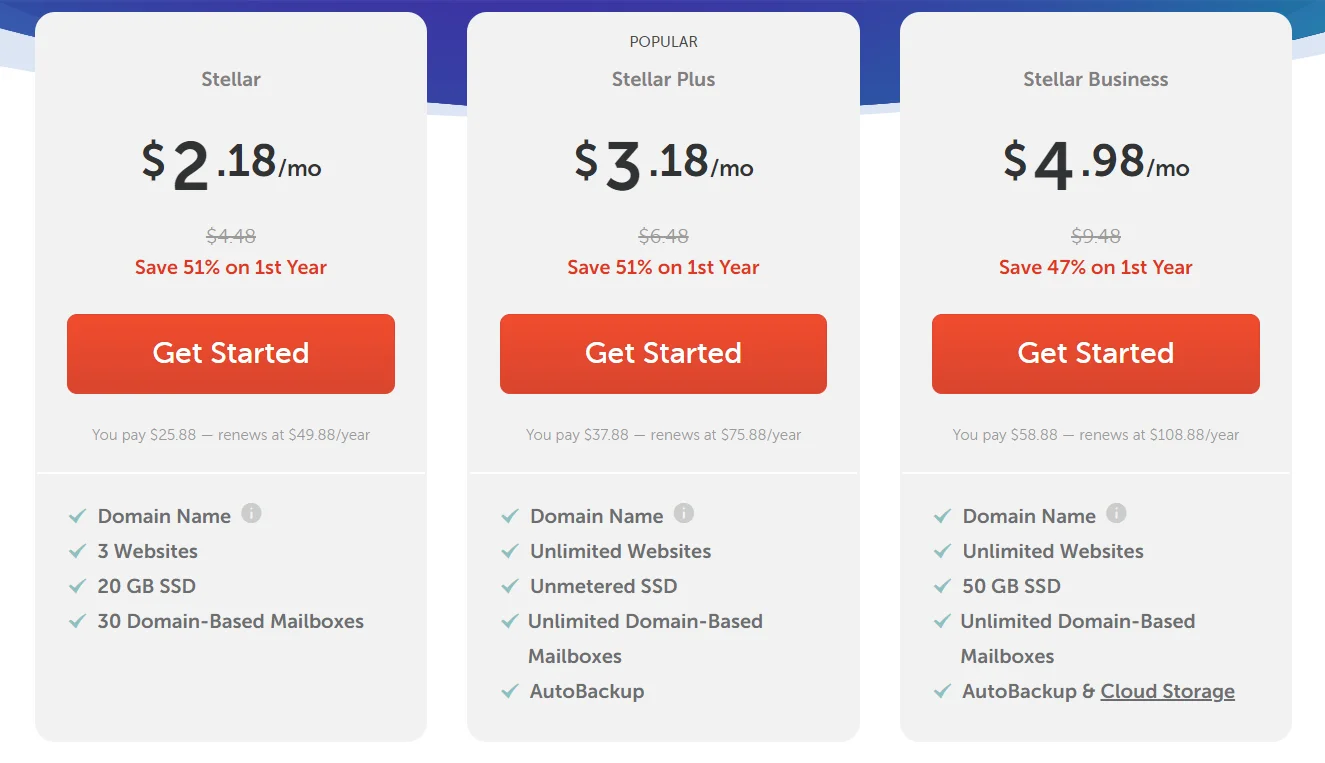Click '3 Websites' feature

148,551
